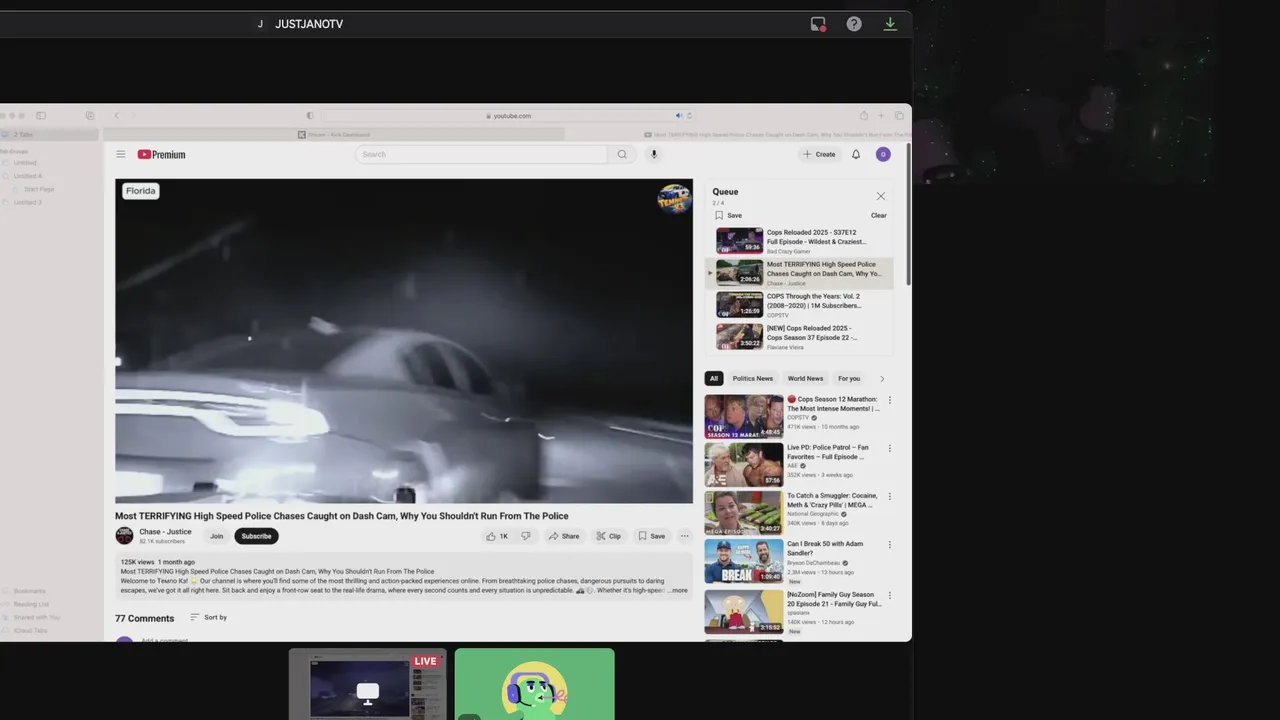
Task: Click privacy shield icon beside address bar
Action: 310,115
